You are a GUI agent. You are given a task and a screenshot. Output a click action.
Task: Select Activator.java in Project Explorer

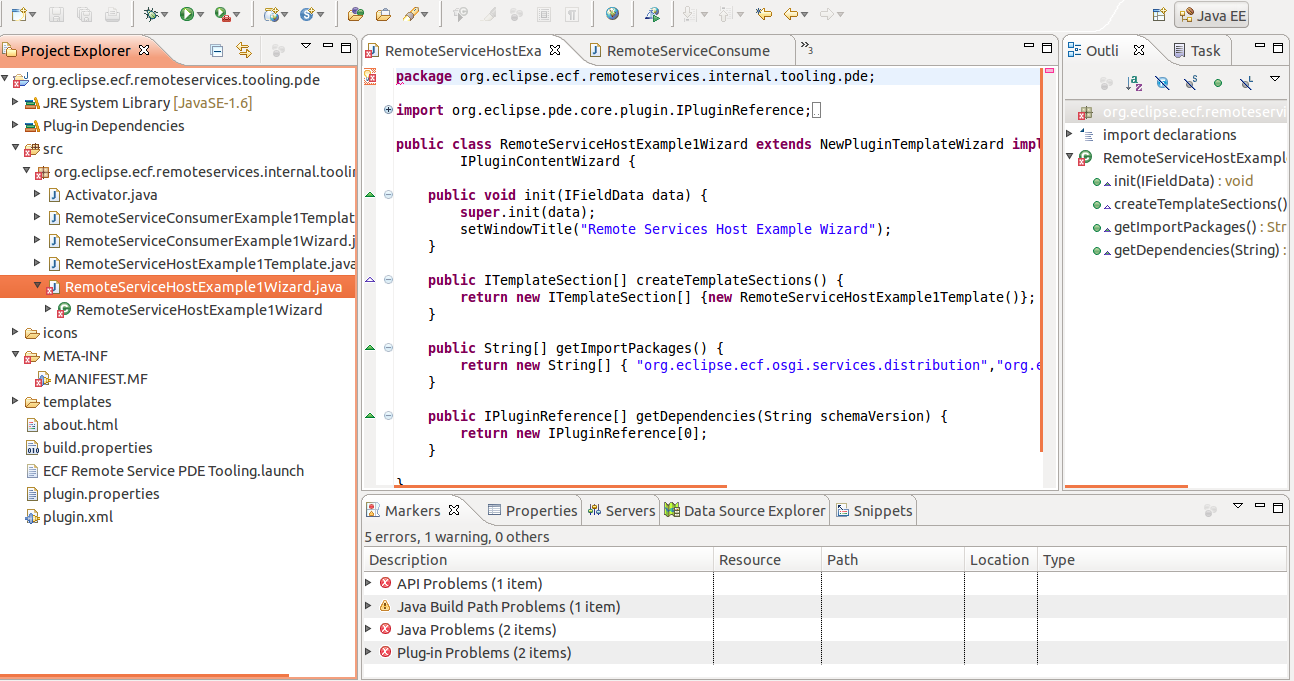[x=111, y=194]
